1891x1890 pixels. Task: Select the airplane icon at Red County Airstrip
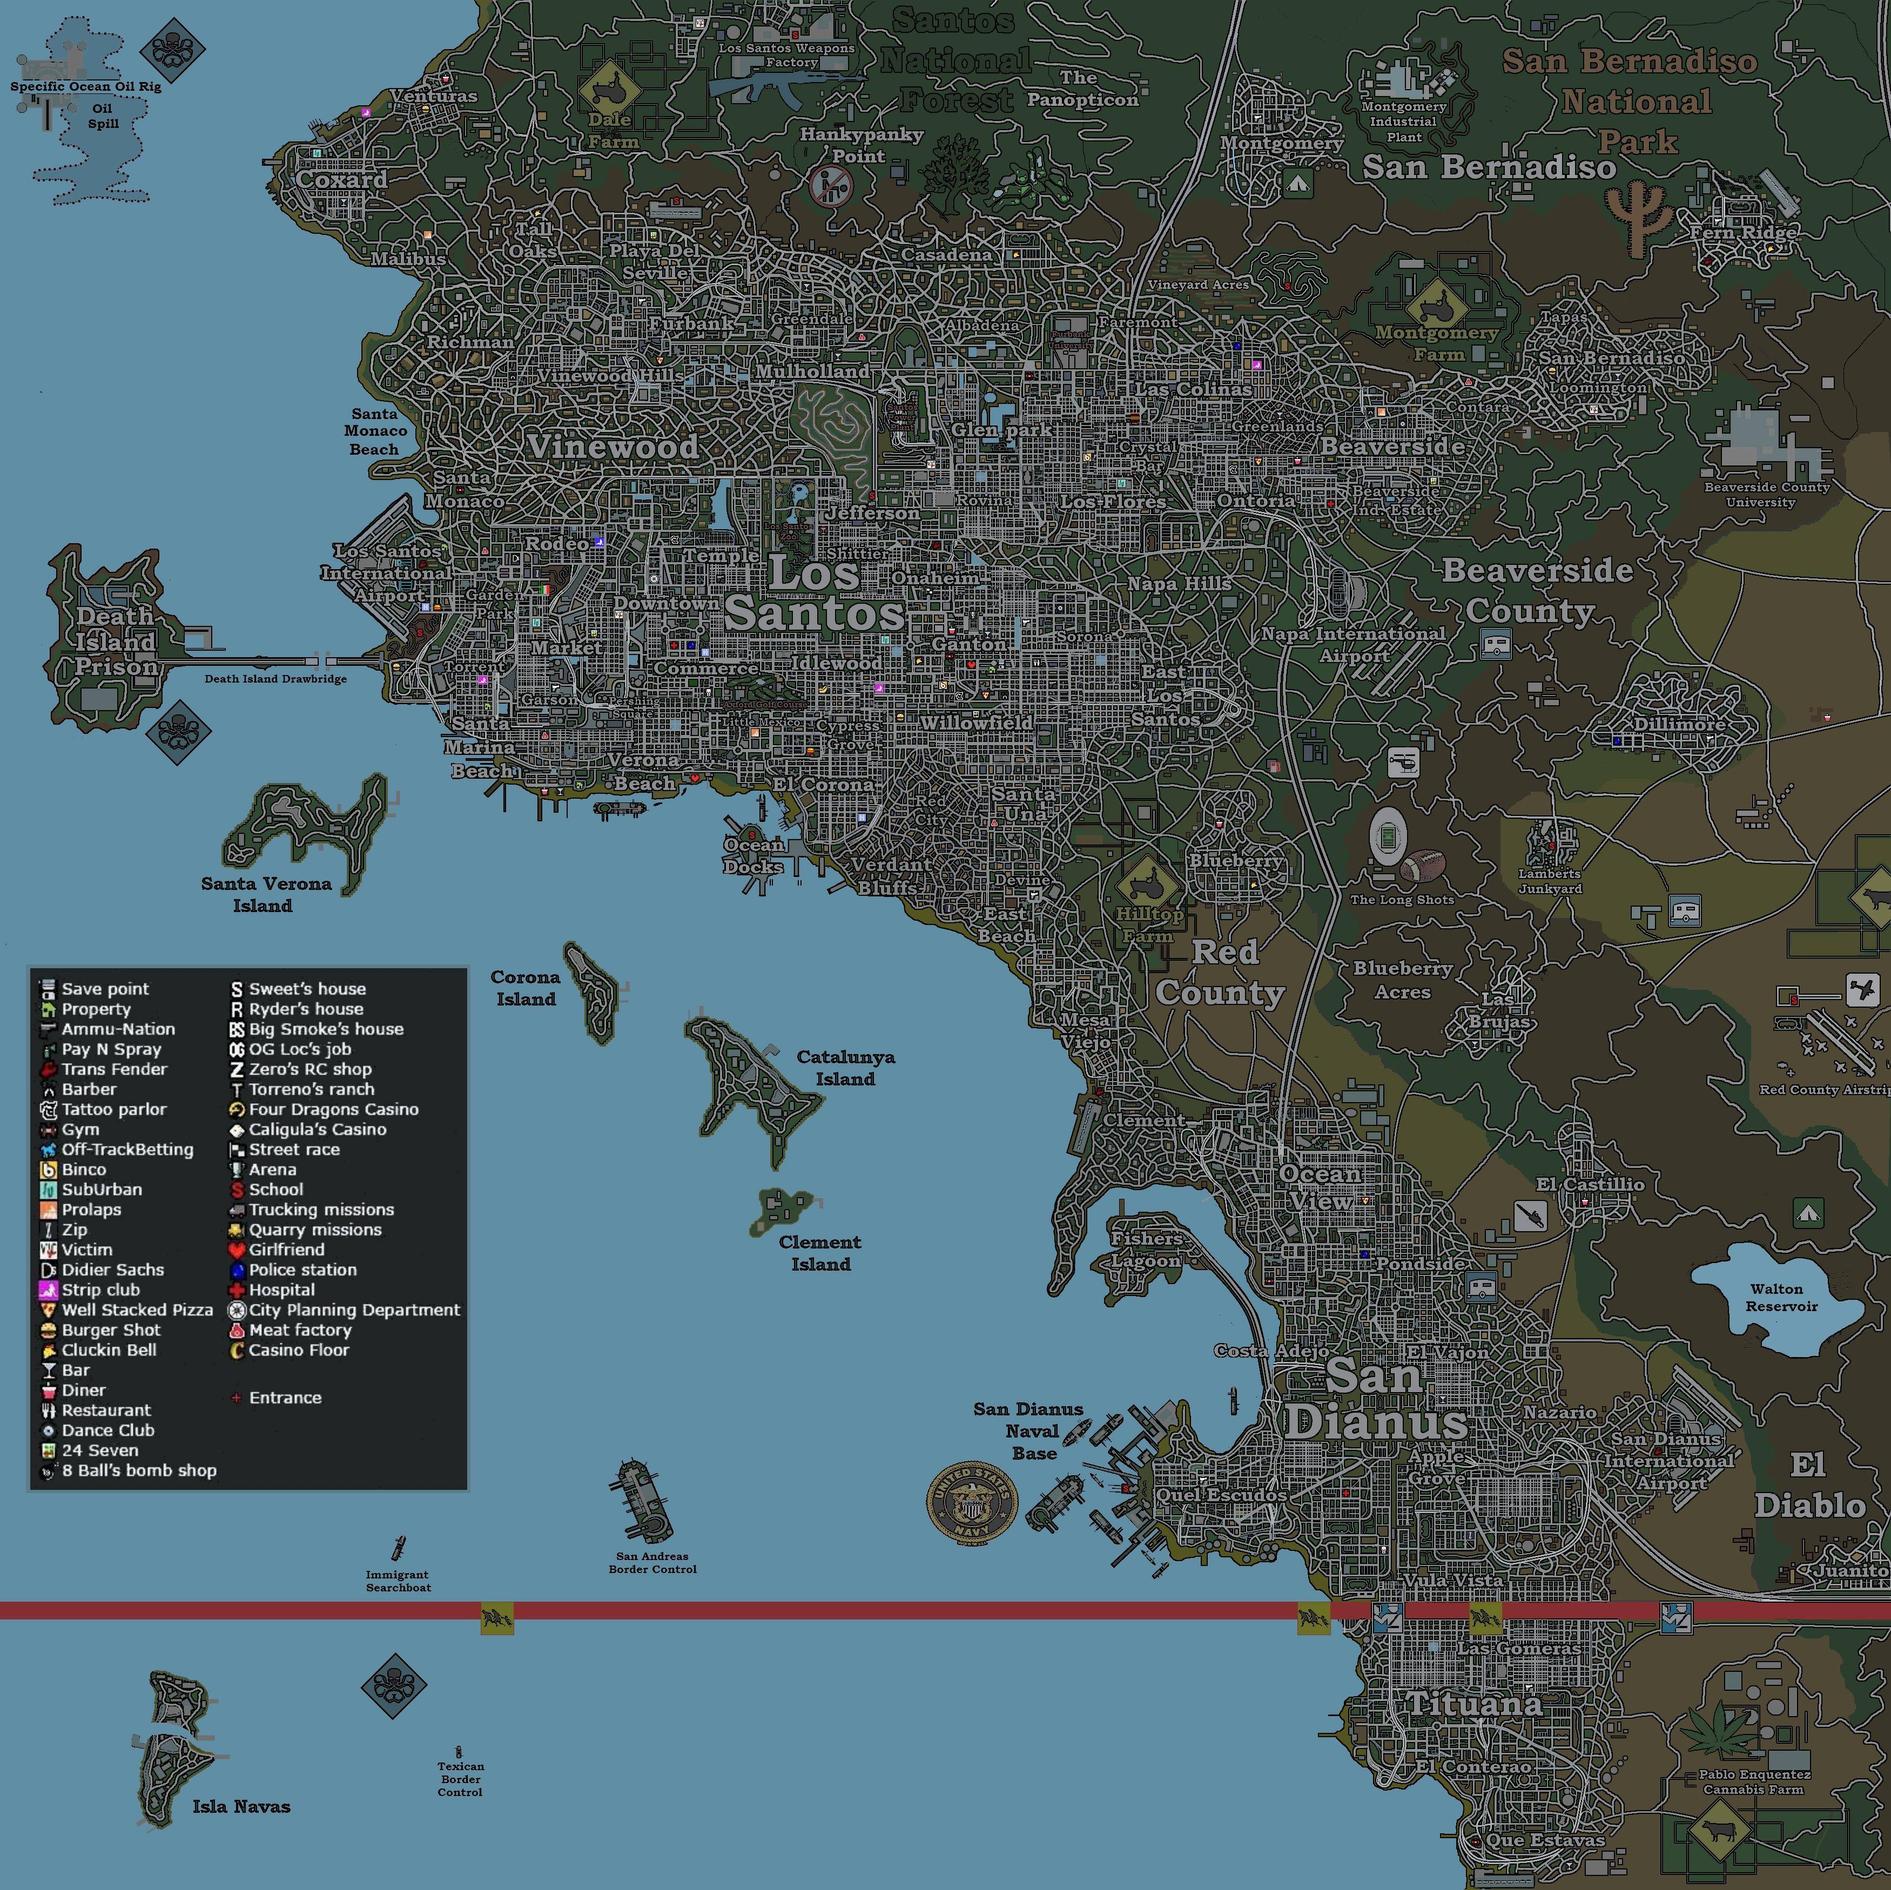point(1862,990)
